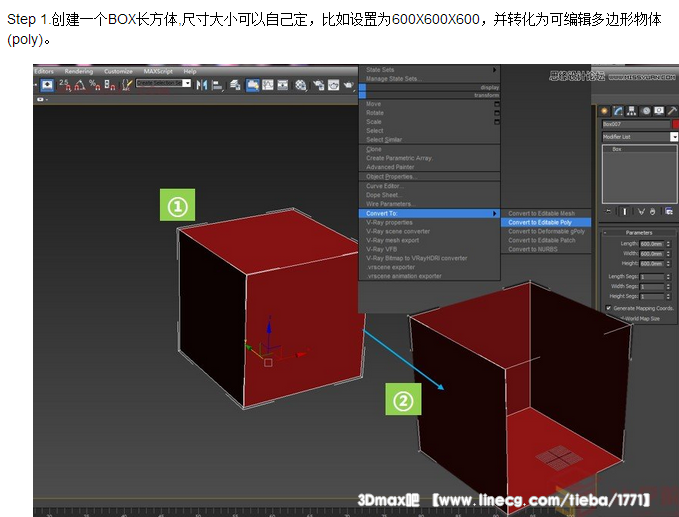
Task: Click the highlighted toolbar button left of the 2.5D snaps icon
Action: pyautogui.click(x=47, y=85)
